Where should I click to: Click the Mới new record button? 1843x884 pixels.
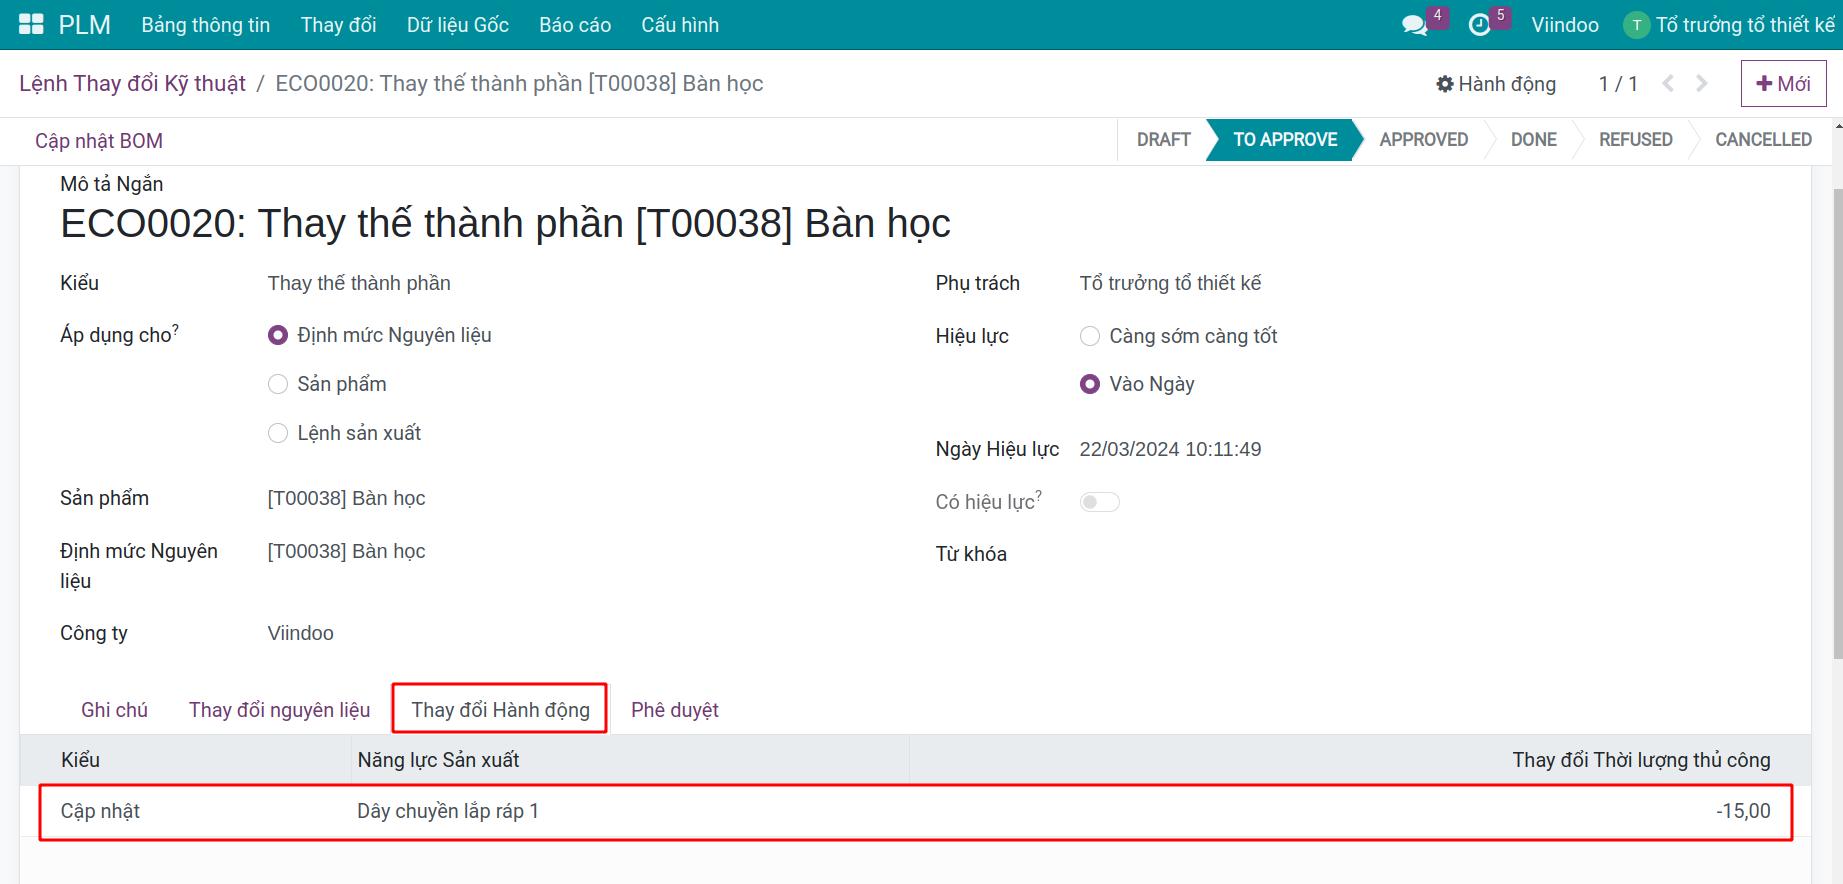click(1784, 84)
